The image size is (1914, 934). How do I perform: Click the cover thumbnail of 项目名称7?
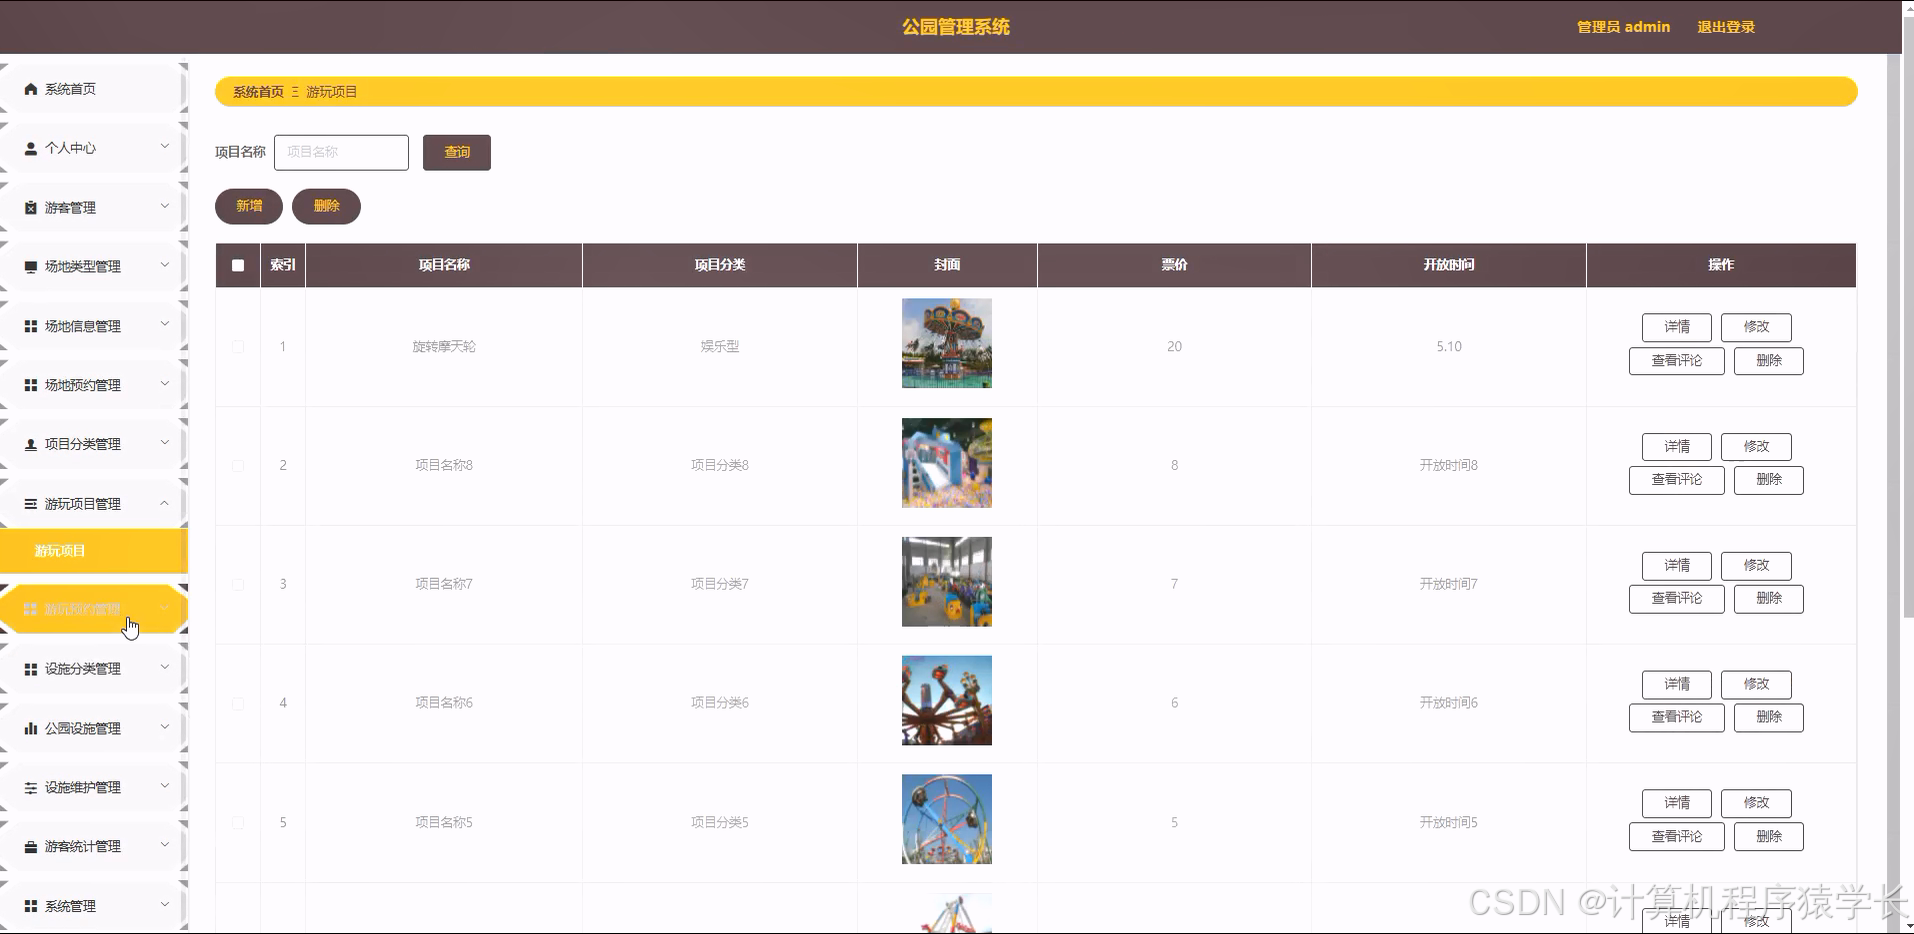(x=947, y=581)
